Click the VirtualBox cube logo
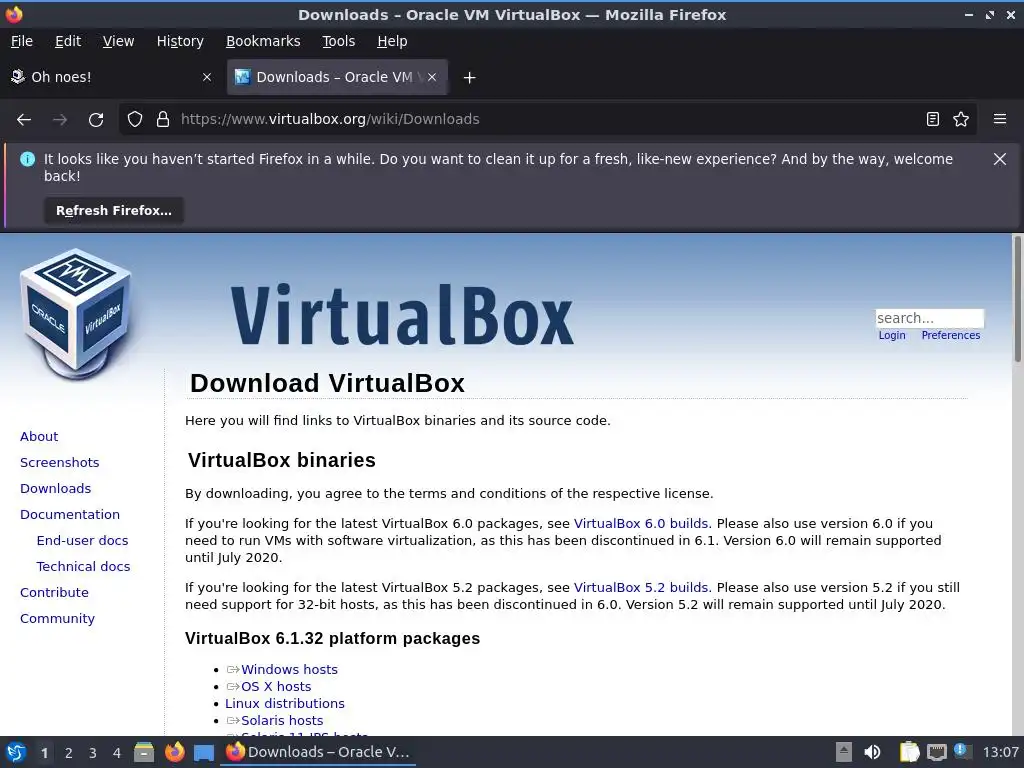1024x768 pixels. click(76, 313)
